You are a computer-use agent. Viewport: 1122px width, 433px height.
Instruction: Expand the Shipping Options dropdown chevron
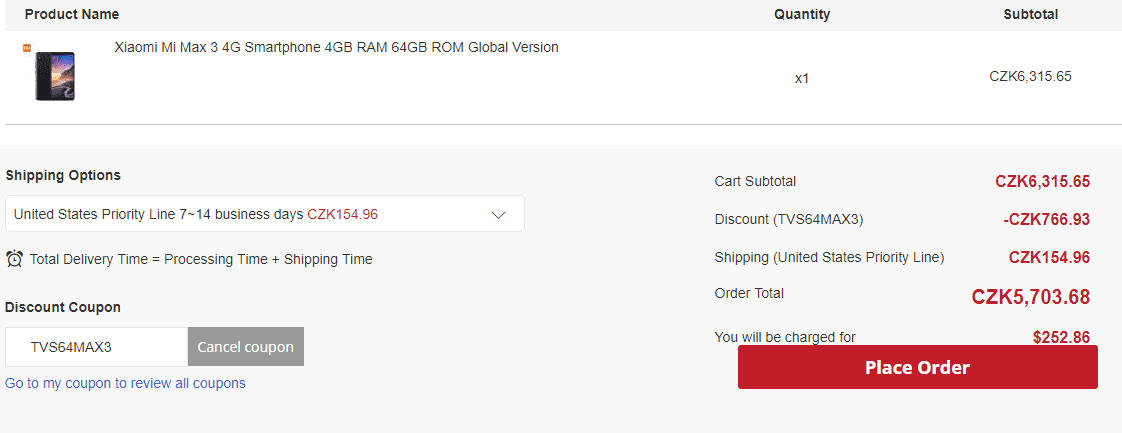[499, 214]
